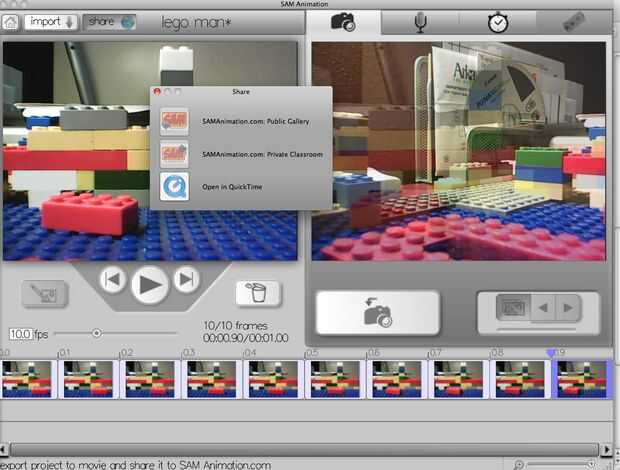Click the right arrow next to overlay toggle
The height and width of the screenshot is (470, 620).
[x=568, y=307]
